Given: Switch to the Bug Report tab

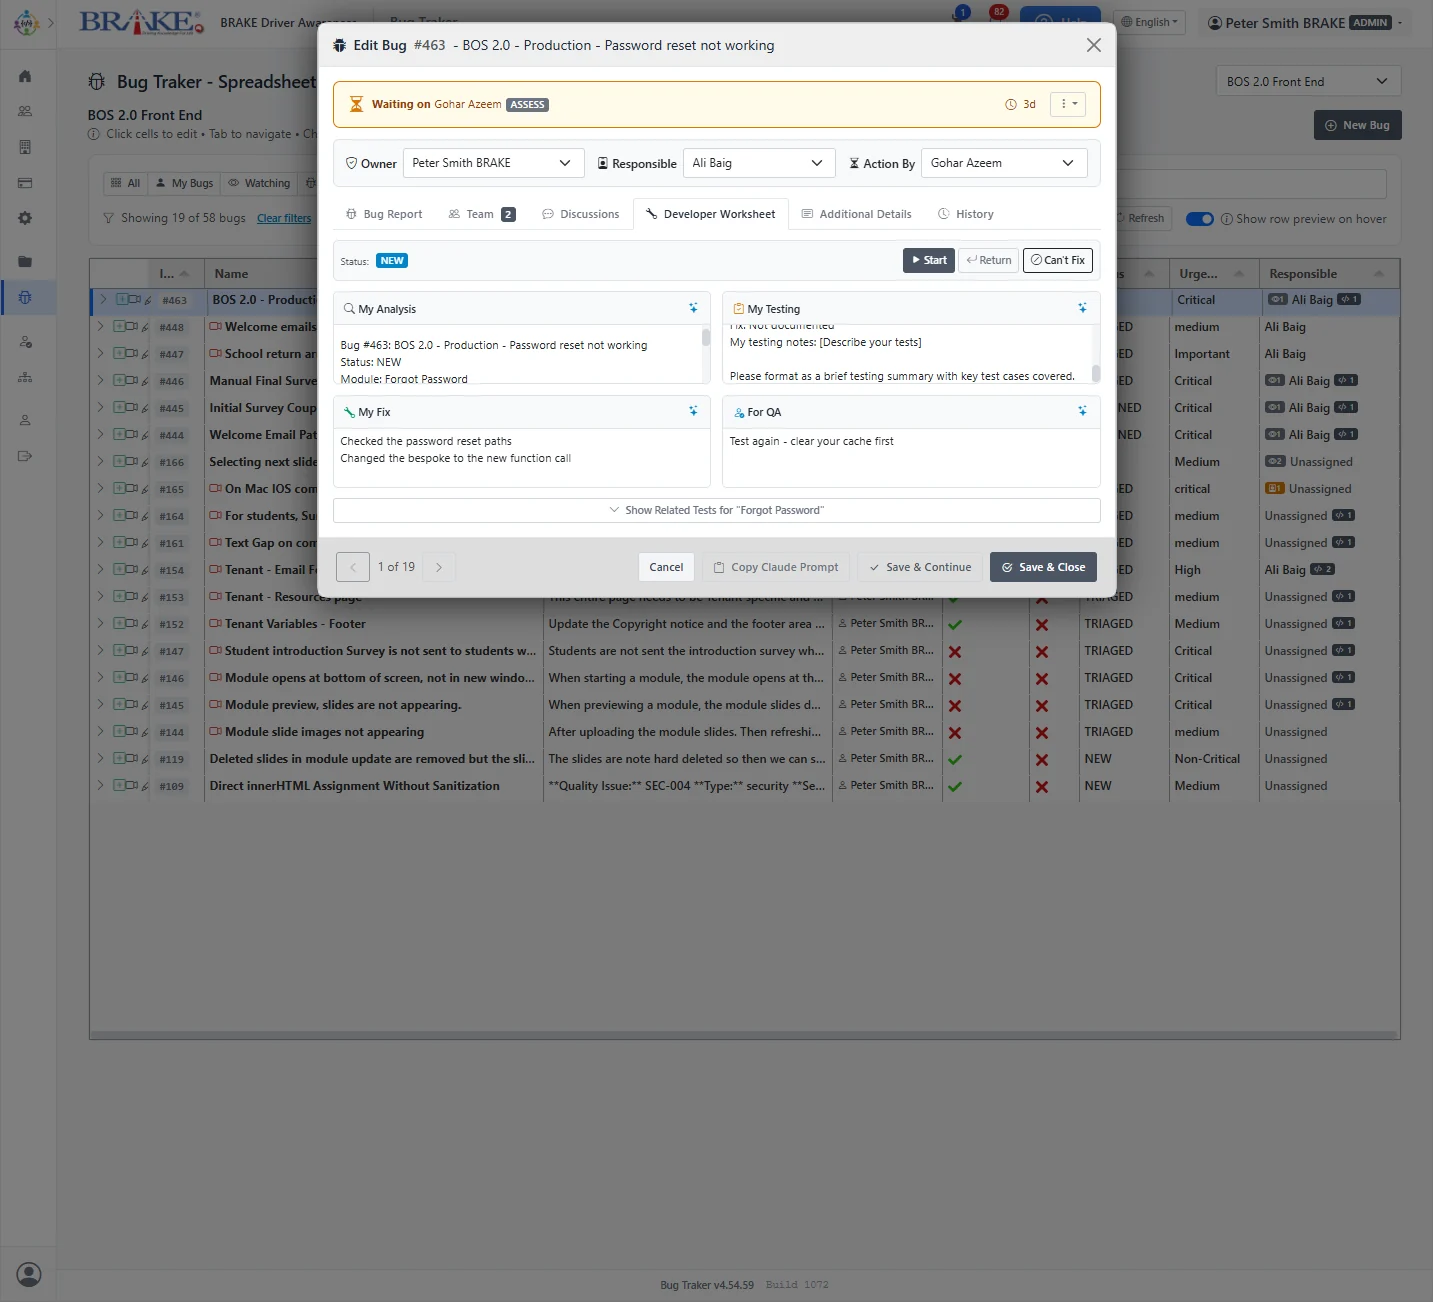Looking at the screenshot, I should click(x=384, y=214).
